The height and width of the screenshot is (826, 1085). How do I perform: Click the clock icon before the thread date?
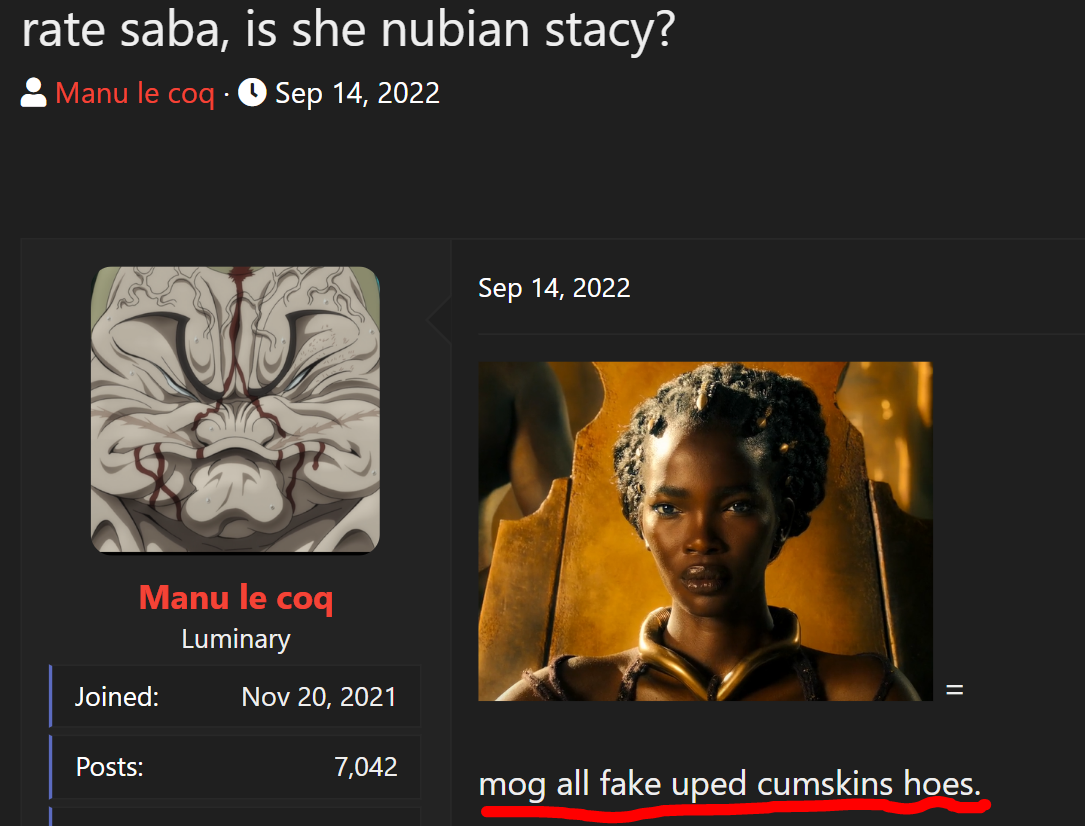tap(253, 93)
